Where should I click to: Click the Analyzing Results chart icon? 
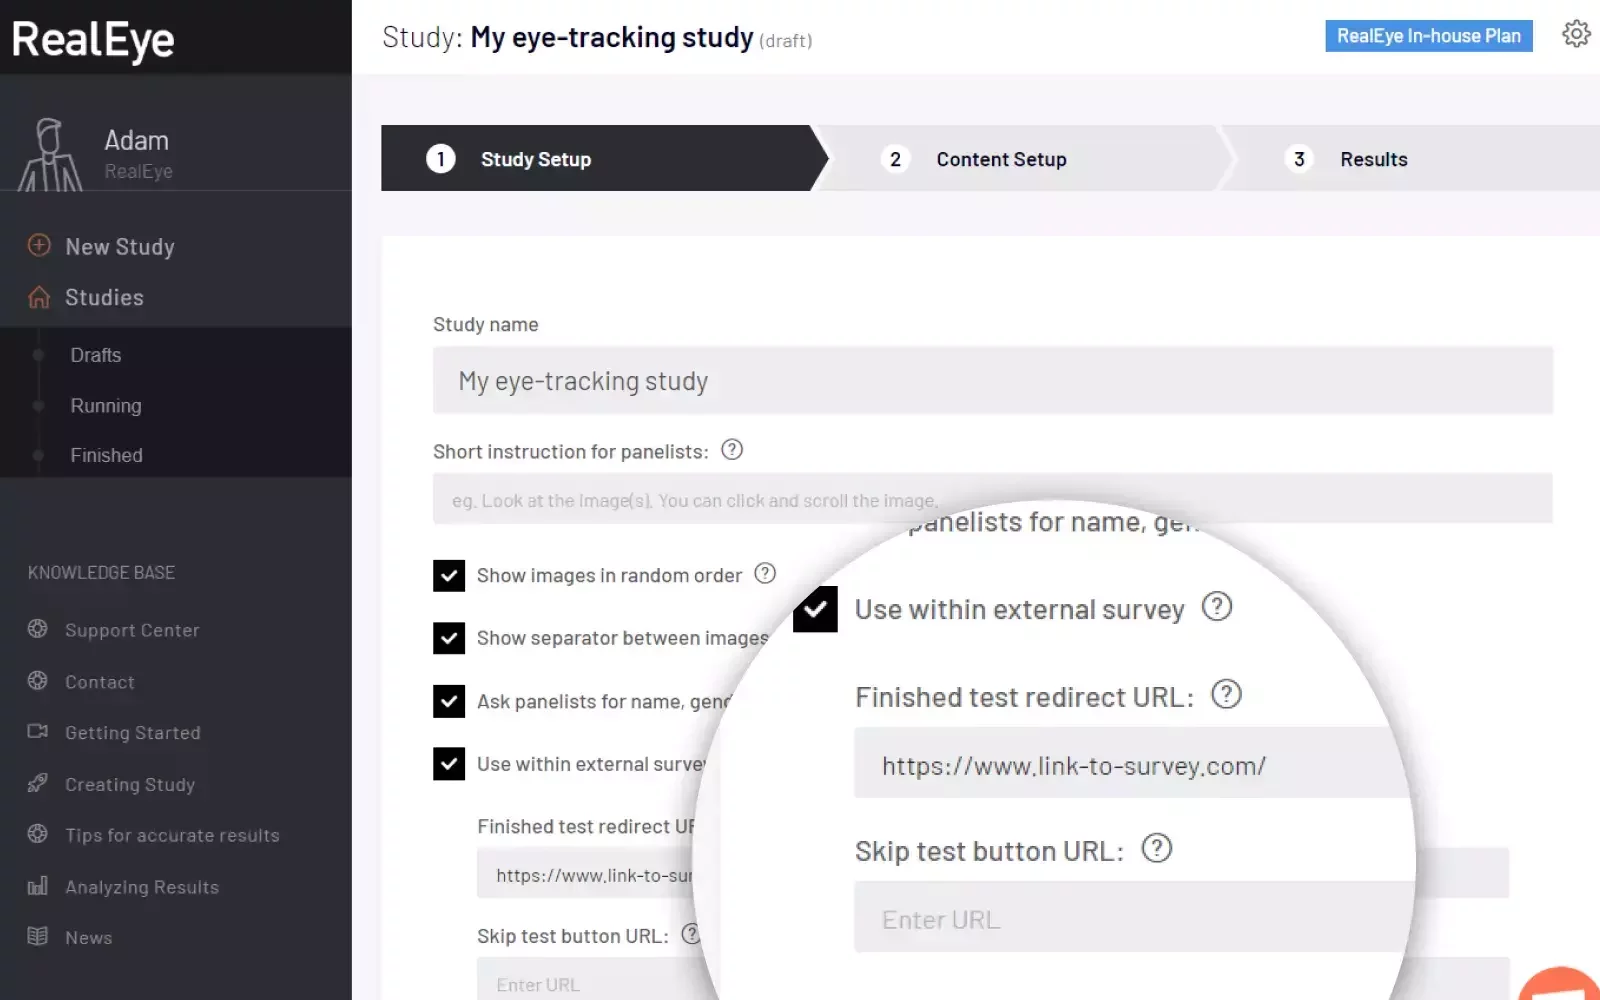[38, 886]
